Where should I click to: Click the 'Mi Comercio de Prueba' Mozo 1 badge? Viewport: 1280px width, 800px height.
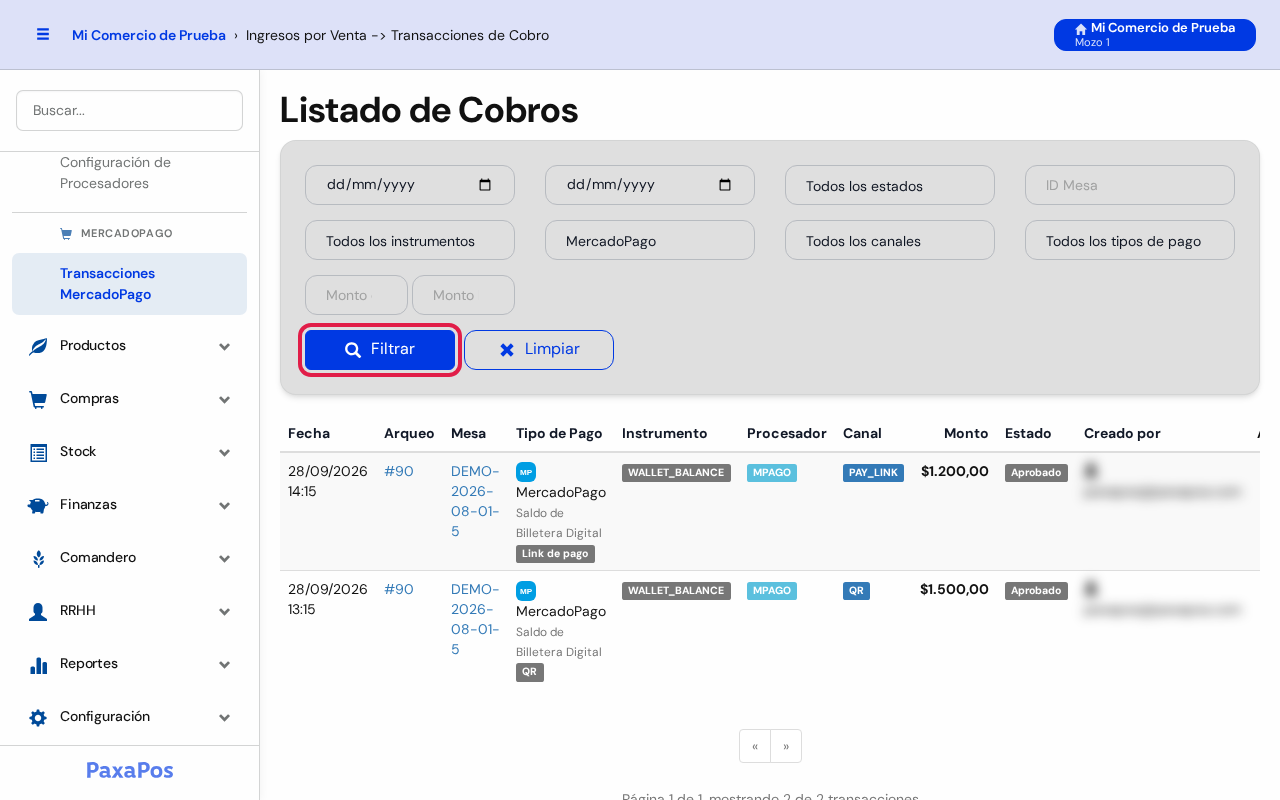[1155, 35]
